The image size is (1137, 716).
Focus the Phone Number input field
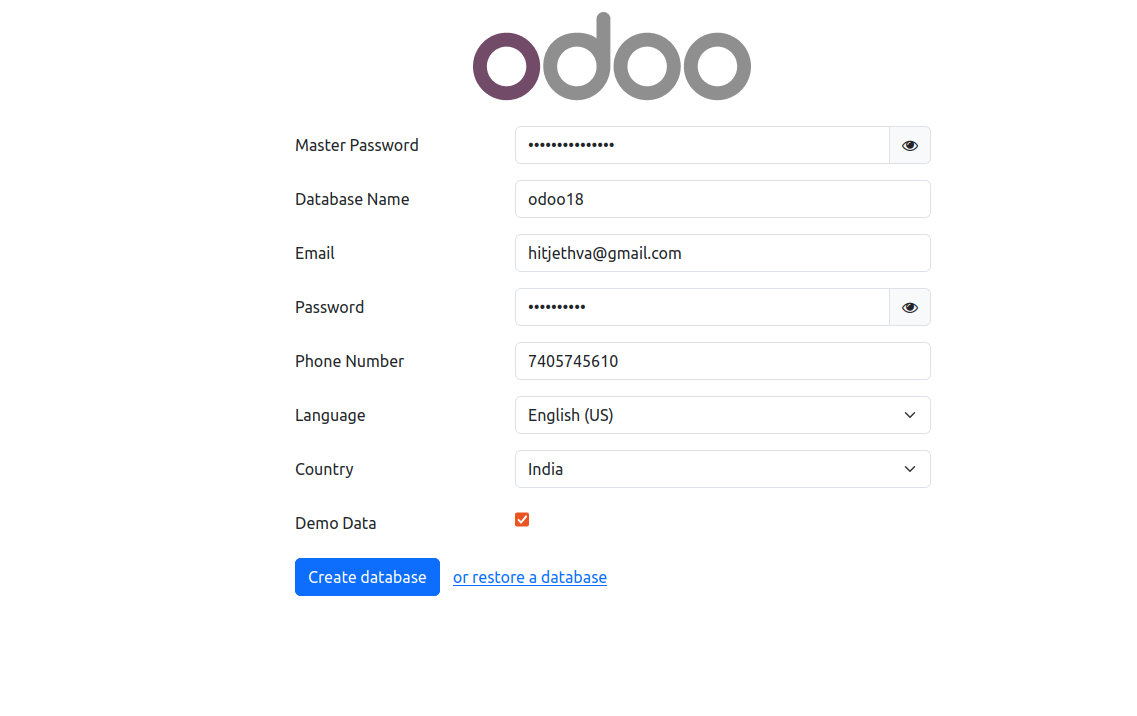tap(722, 361)
